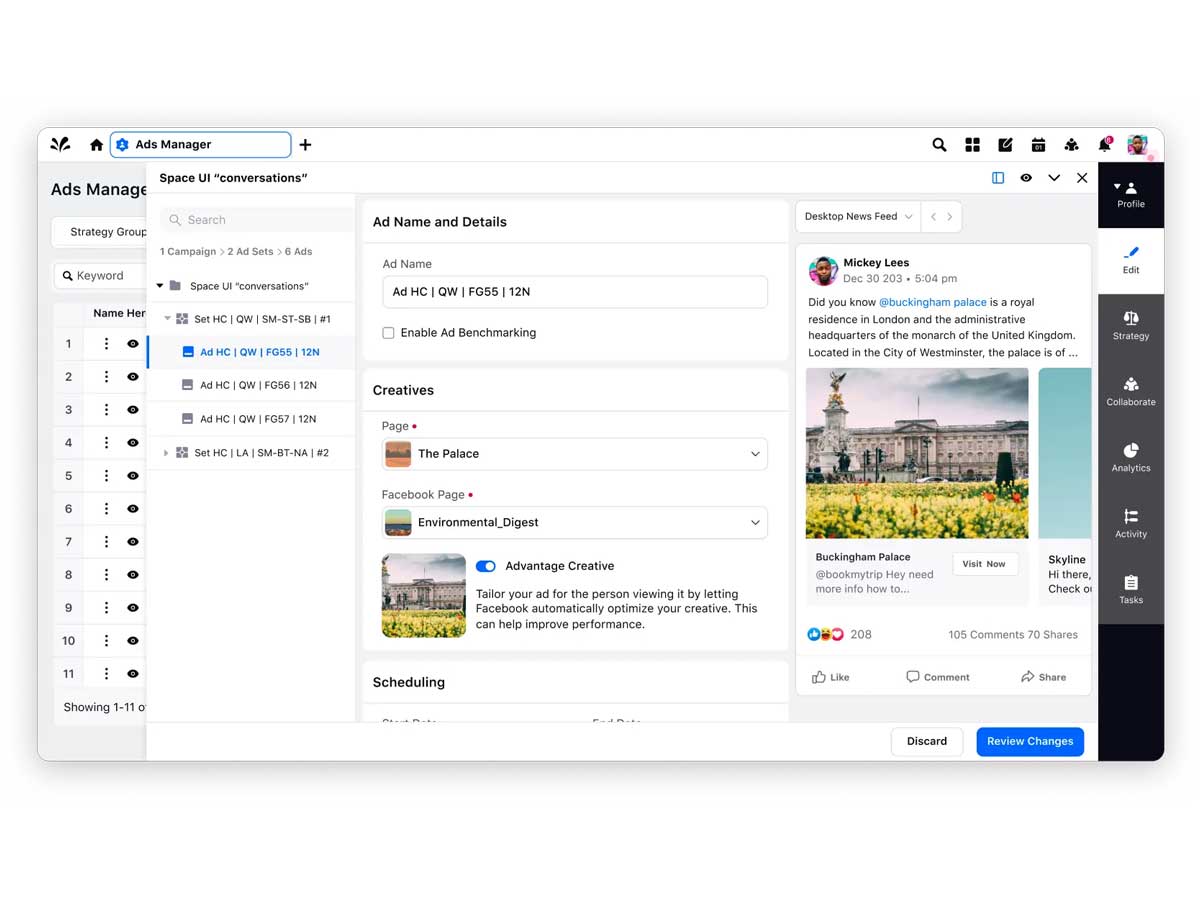The image size is (1200, 900).
Task: Open the Strategy Group filter
Action: pos(100,232)
